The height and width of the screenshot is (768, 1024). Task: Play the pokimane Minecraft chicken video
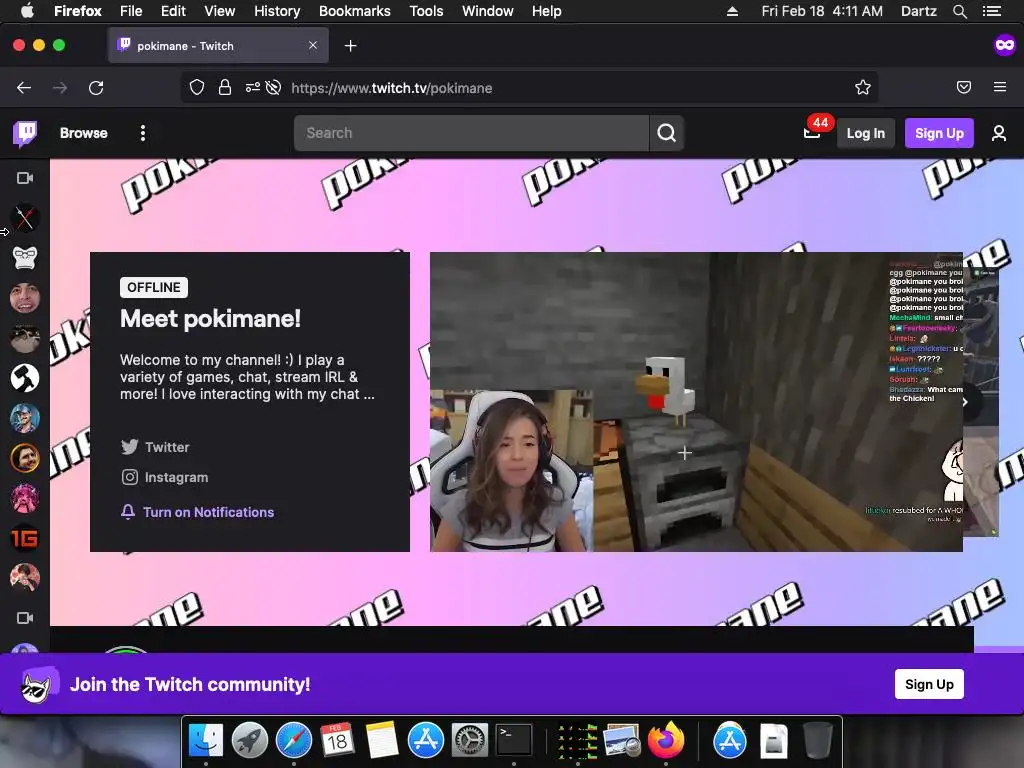coord(696,402)
